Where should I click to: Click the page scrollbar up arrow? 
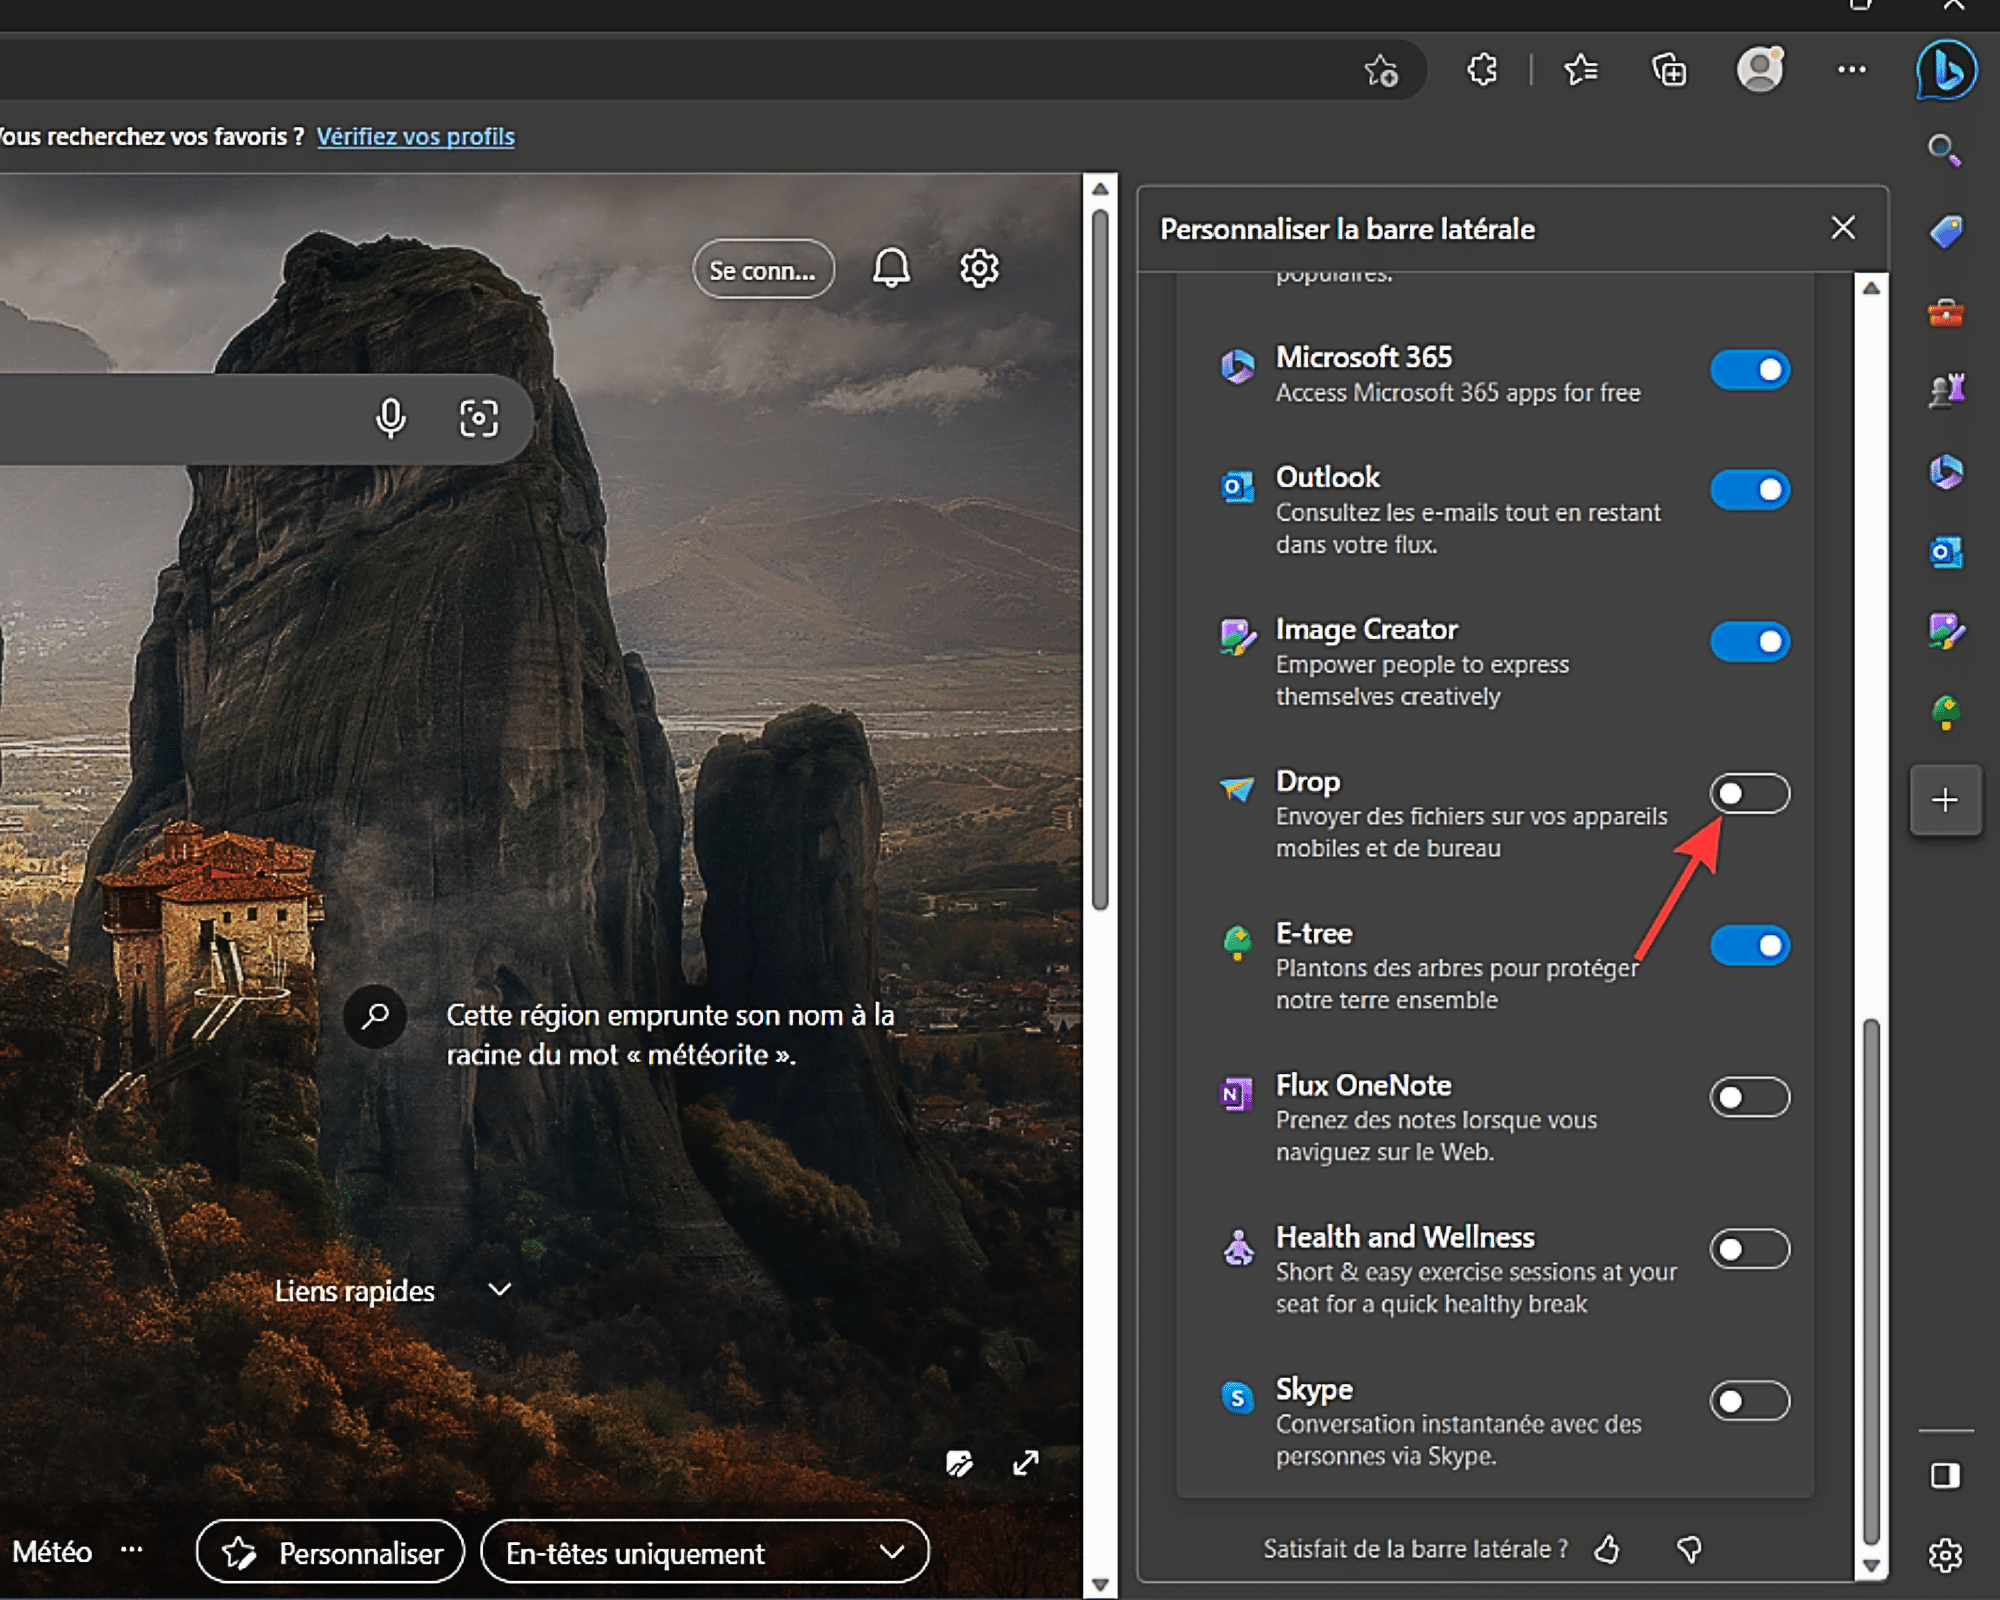1100,189
